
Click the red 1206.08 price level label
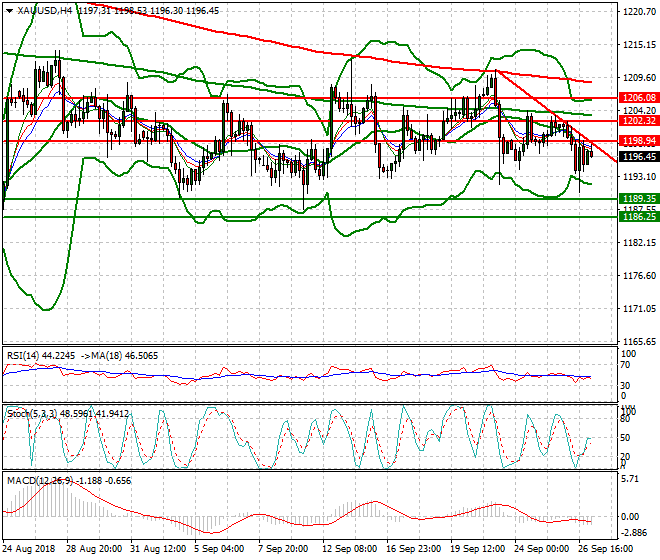(639, 98)
